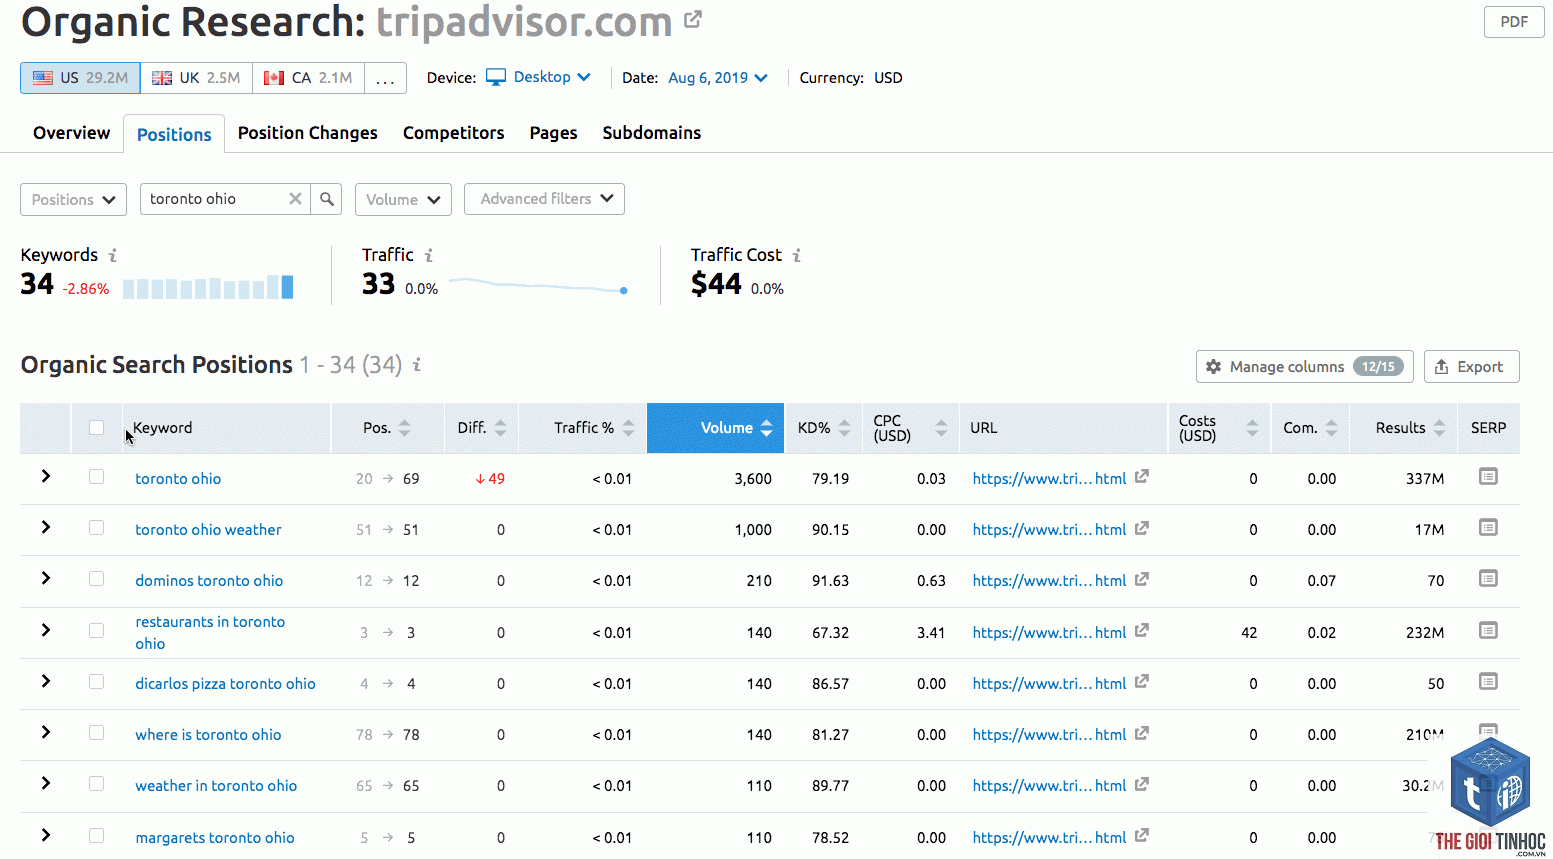Check the box for 'toronto ohio' keyword
This screenshot has height=859, width=1553.
tap(96, 477)
